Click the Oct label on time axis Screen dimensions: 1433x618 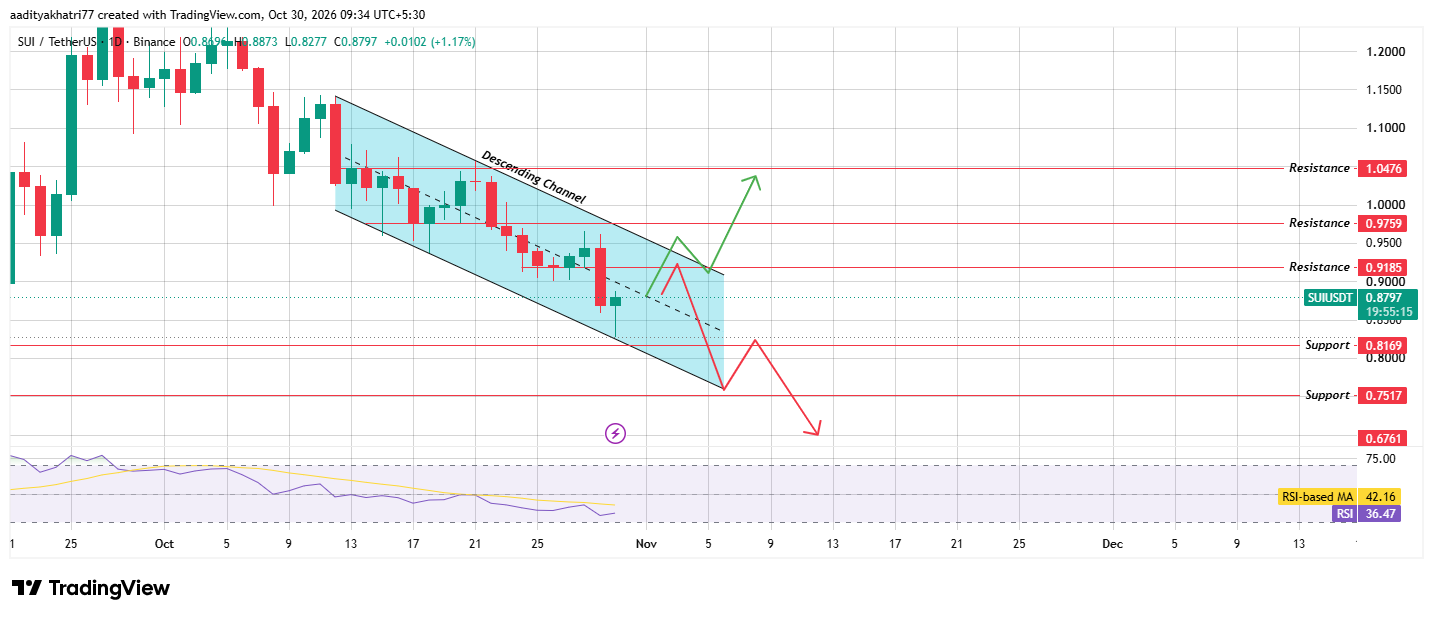165,544
